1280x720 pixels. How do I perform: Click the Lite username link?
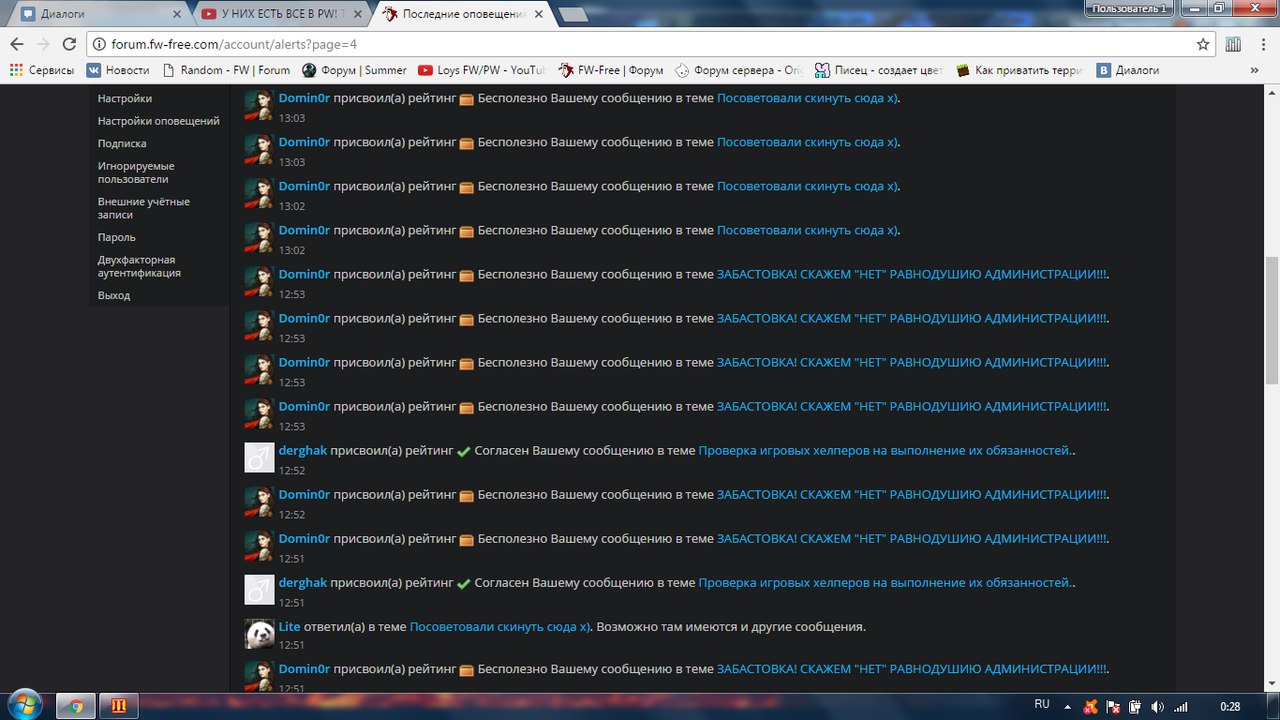click(289, 626)
